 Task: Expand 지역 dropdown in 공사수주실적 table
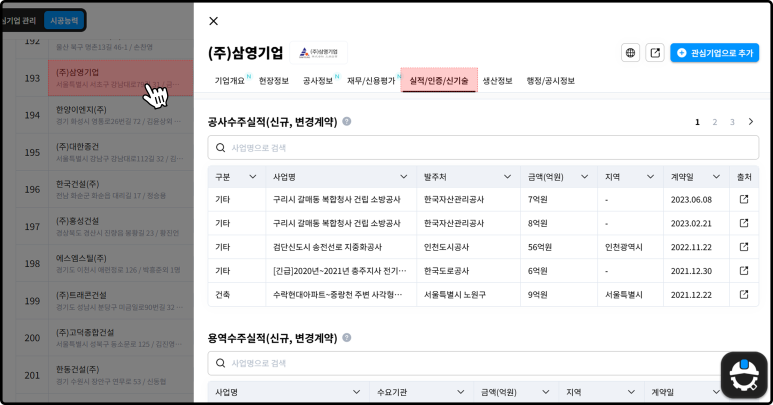(650, 176)
